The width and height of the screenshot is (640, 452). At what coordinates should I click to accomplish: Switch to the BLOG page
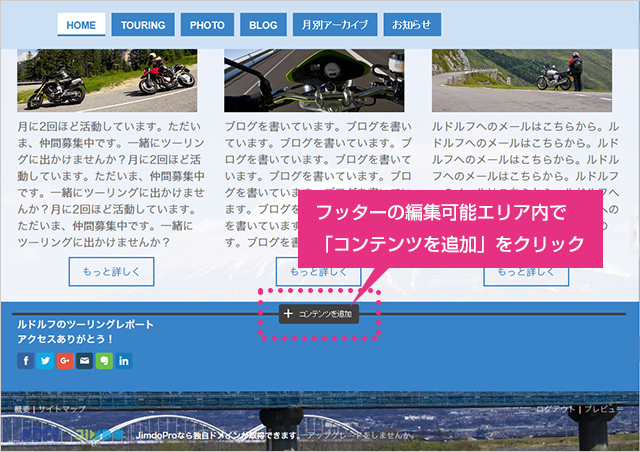pos(263,24)
